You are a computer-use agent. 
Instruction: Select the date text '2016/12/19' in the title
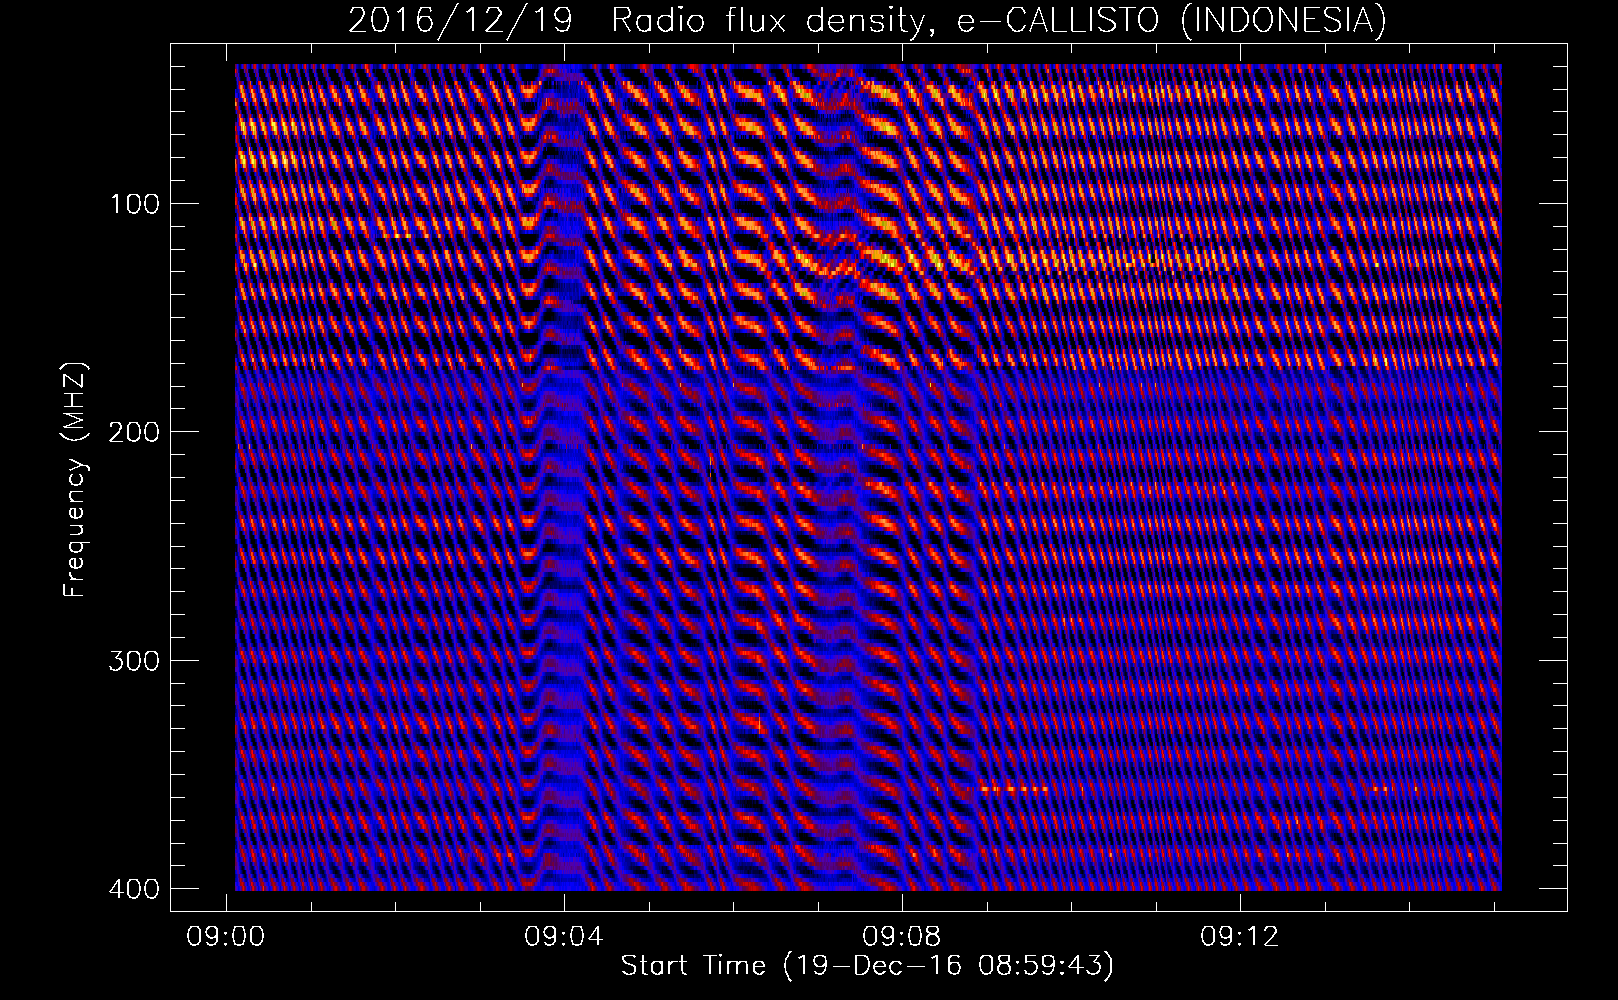click(459, 20)
